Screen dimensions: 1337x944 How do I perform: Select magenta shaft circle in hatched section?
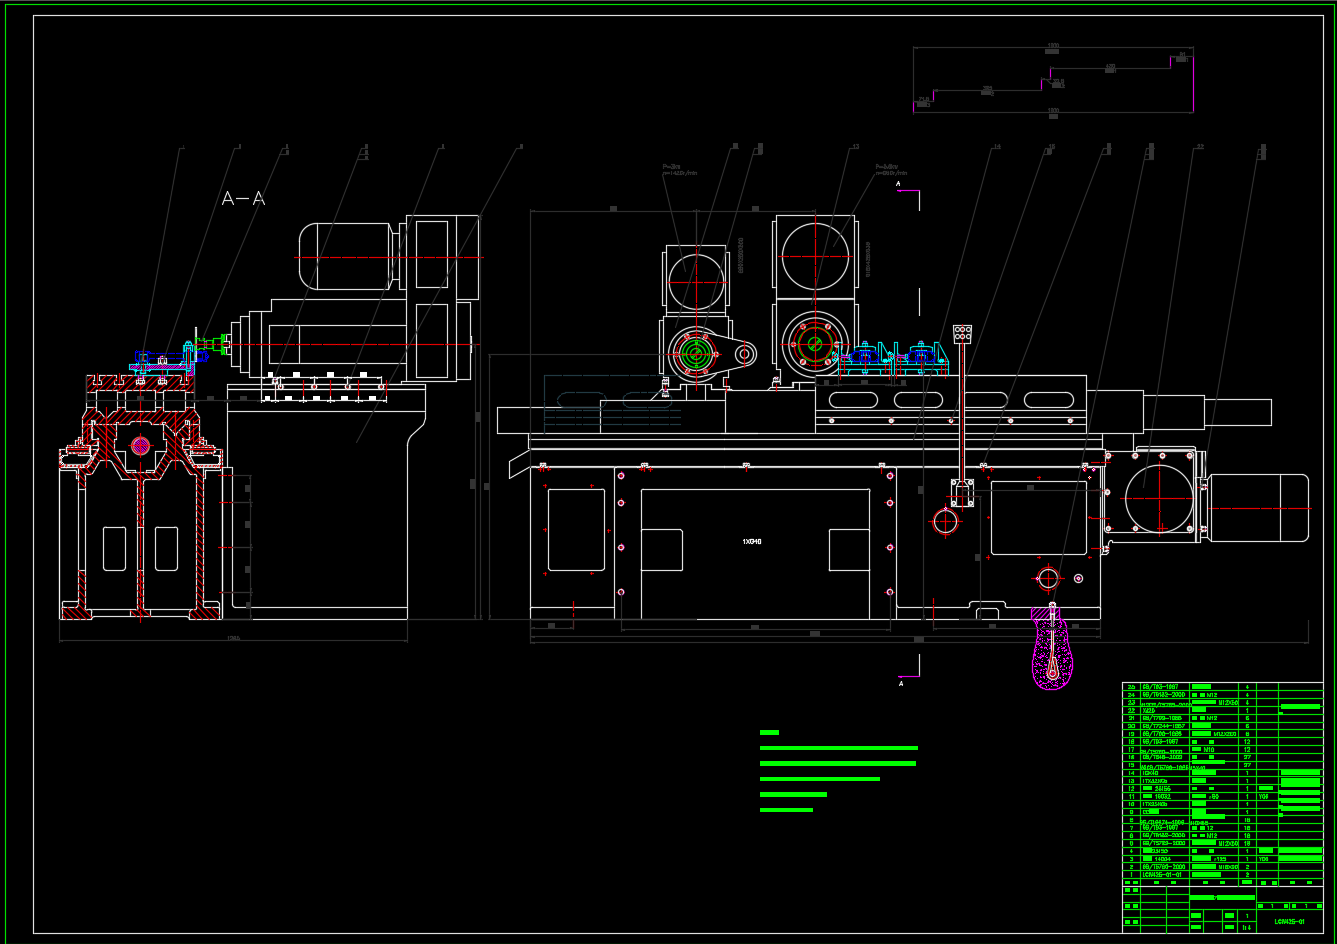click(140, 445)
